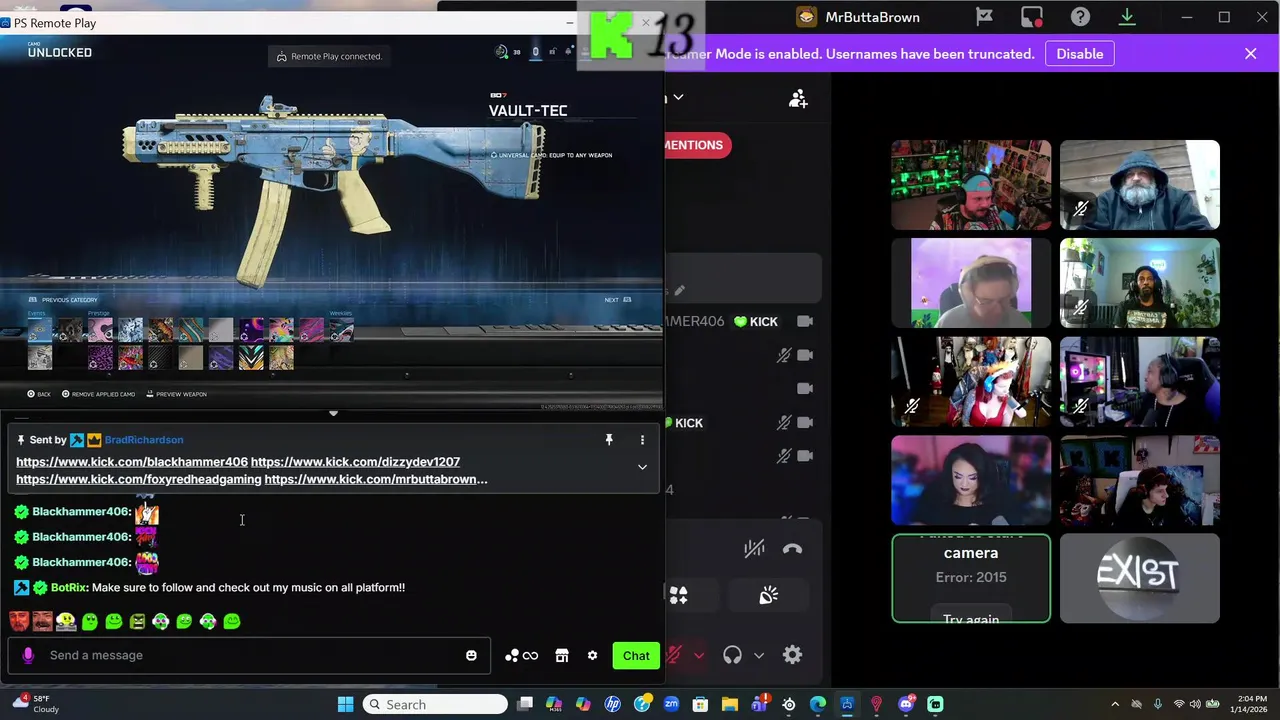The height and width of the screenshot is (720, 1280).
Task: Pin icon on the pinned message
Action: coord(608,439)
